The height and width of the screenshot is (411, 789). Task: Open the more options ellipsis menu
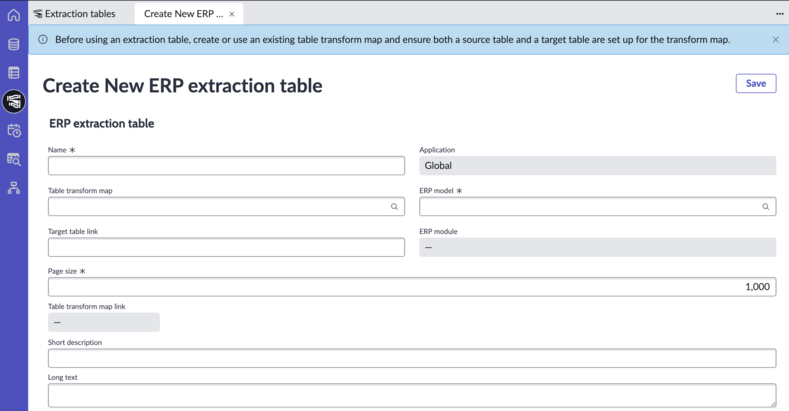779,14
